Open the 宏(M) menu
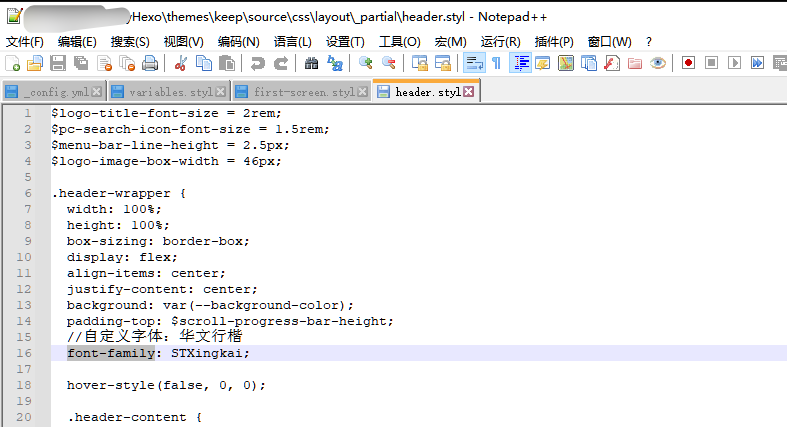This screenshot has width=787, height=427. coord(450,42)
